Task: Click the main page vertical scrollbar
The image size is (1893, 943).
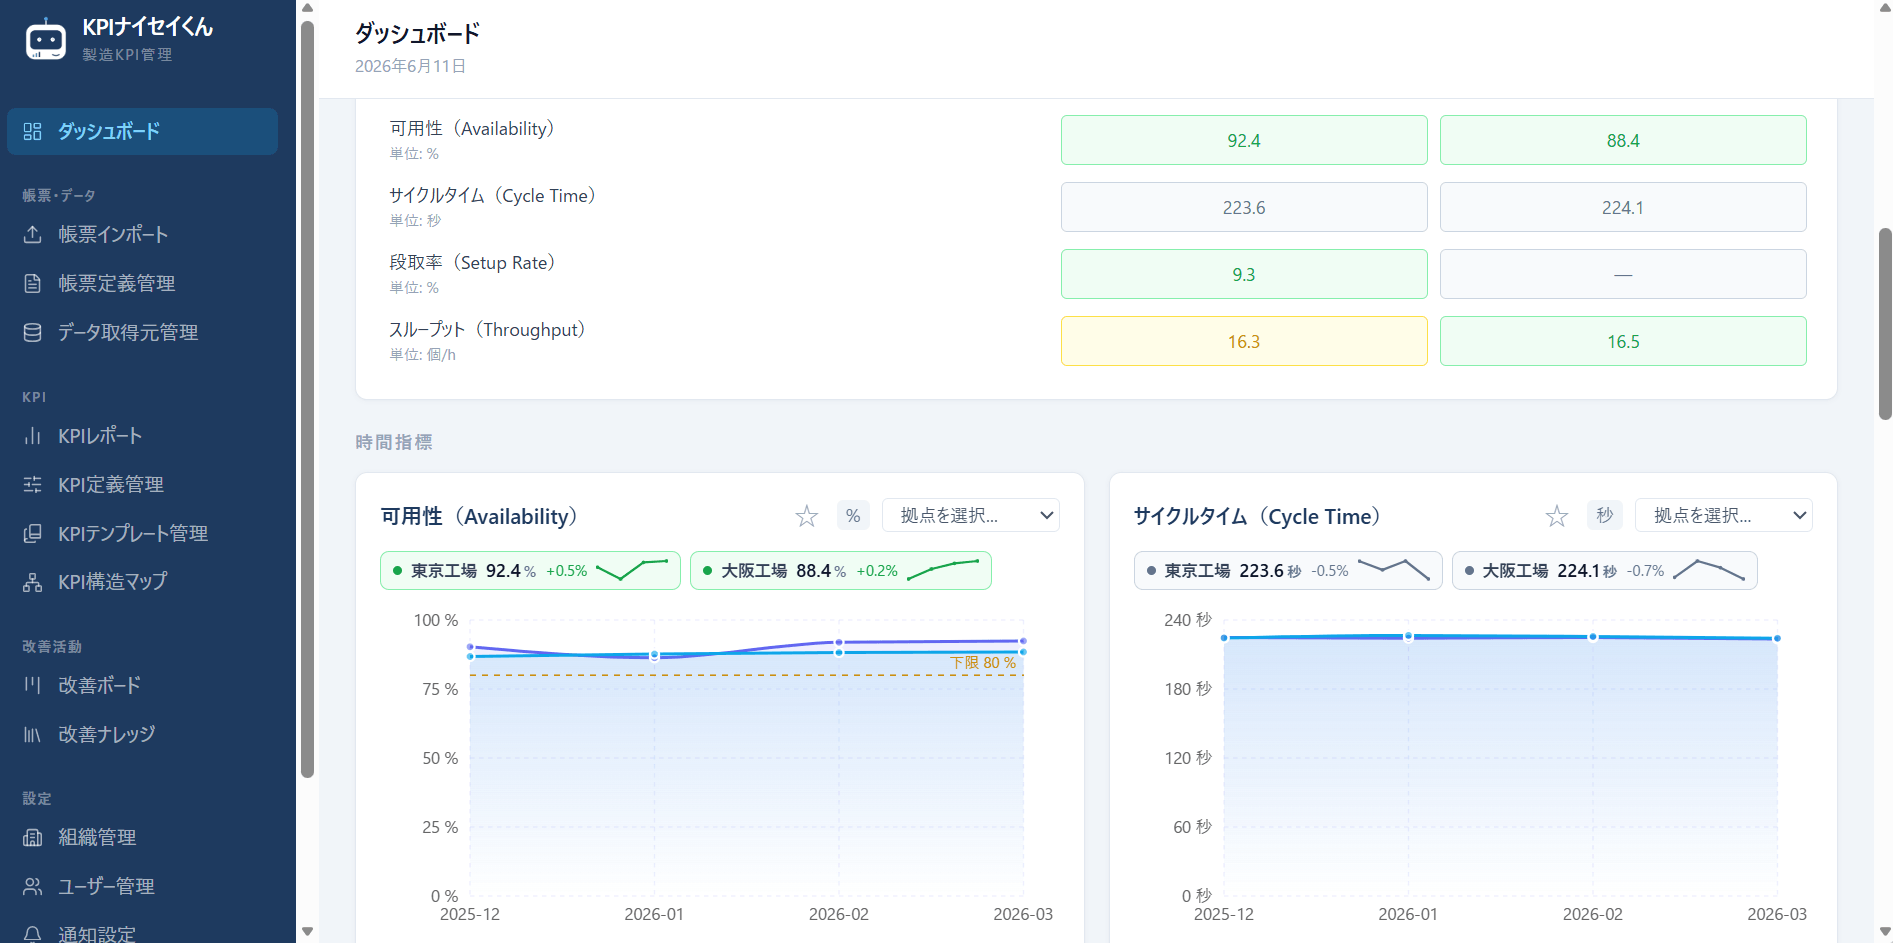Action: coord(1884,323)
